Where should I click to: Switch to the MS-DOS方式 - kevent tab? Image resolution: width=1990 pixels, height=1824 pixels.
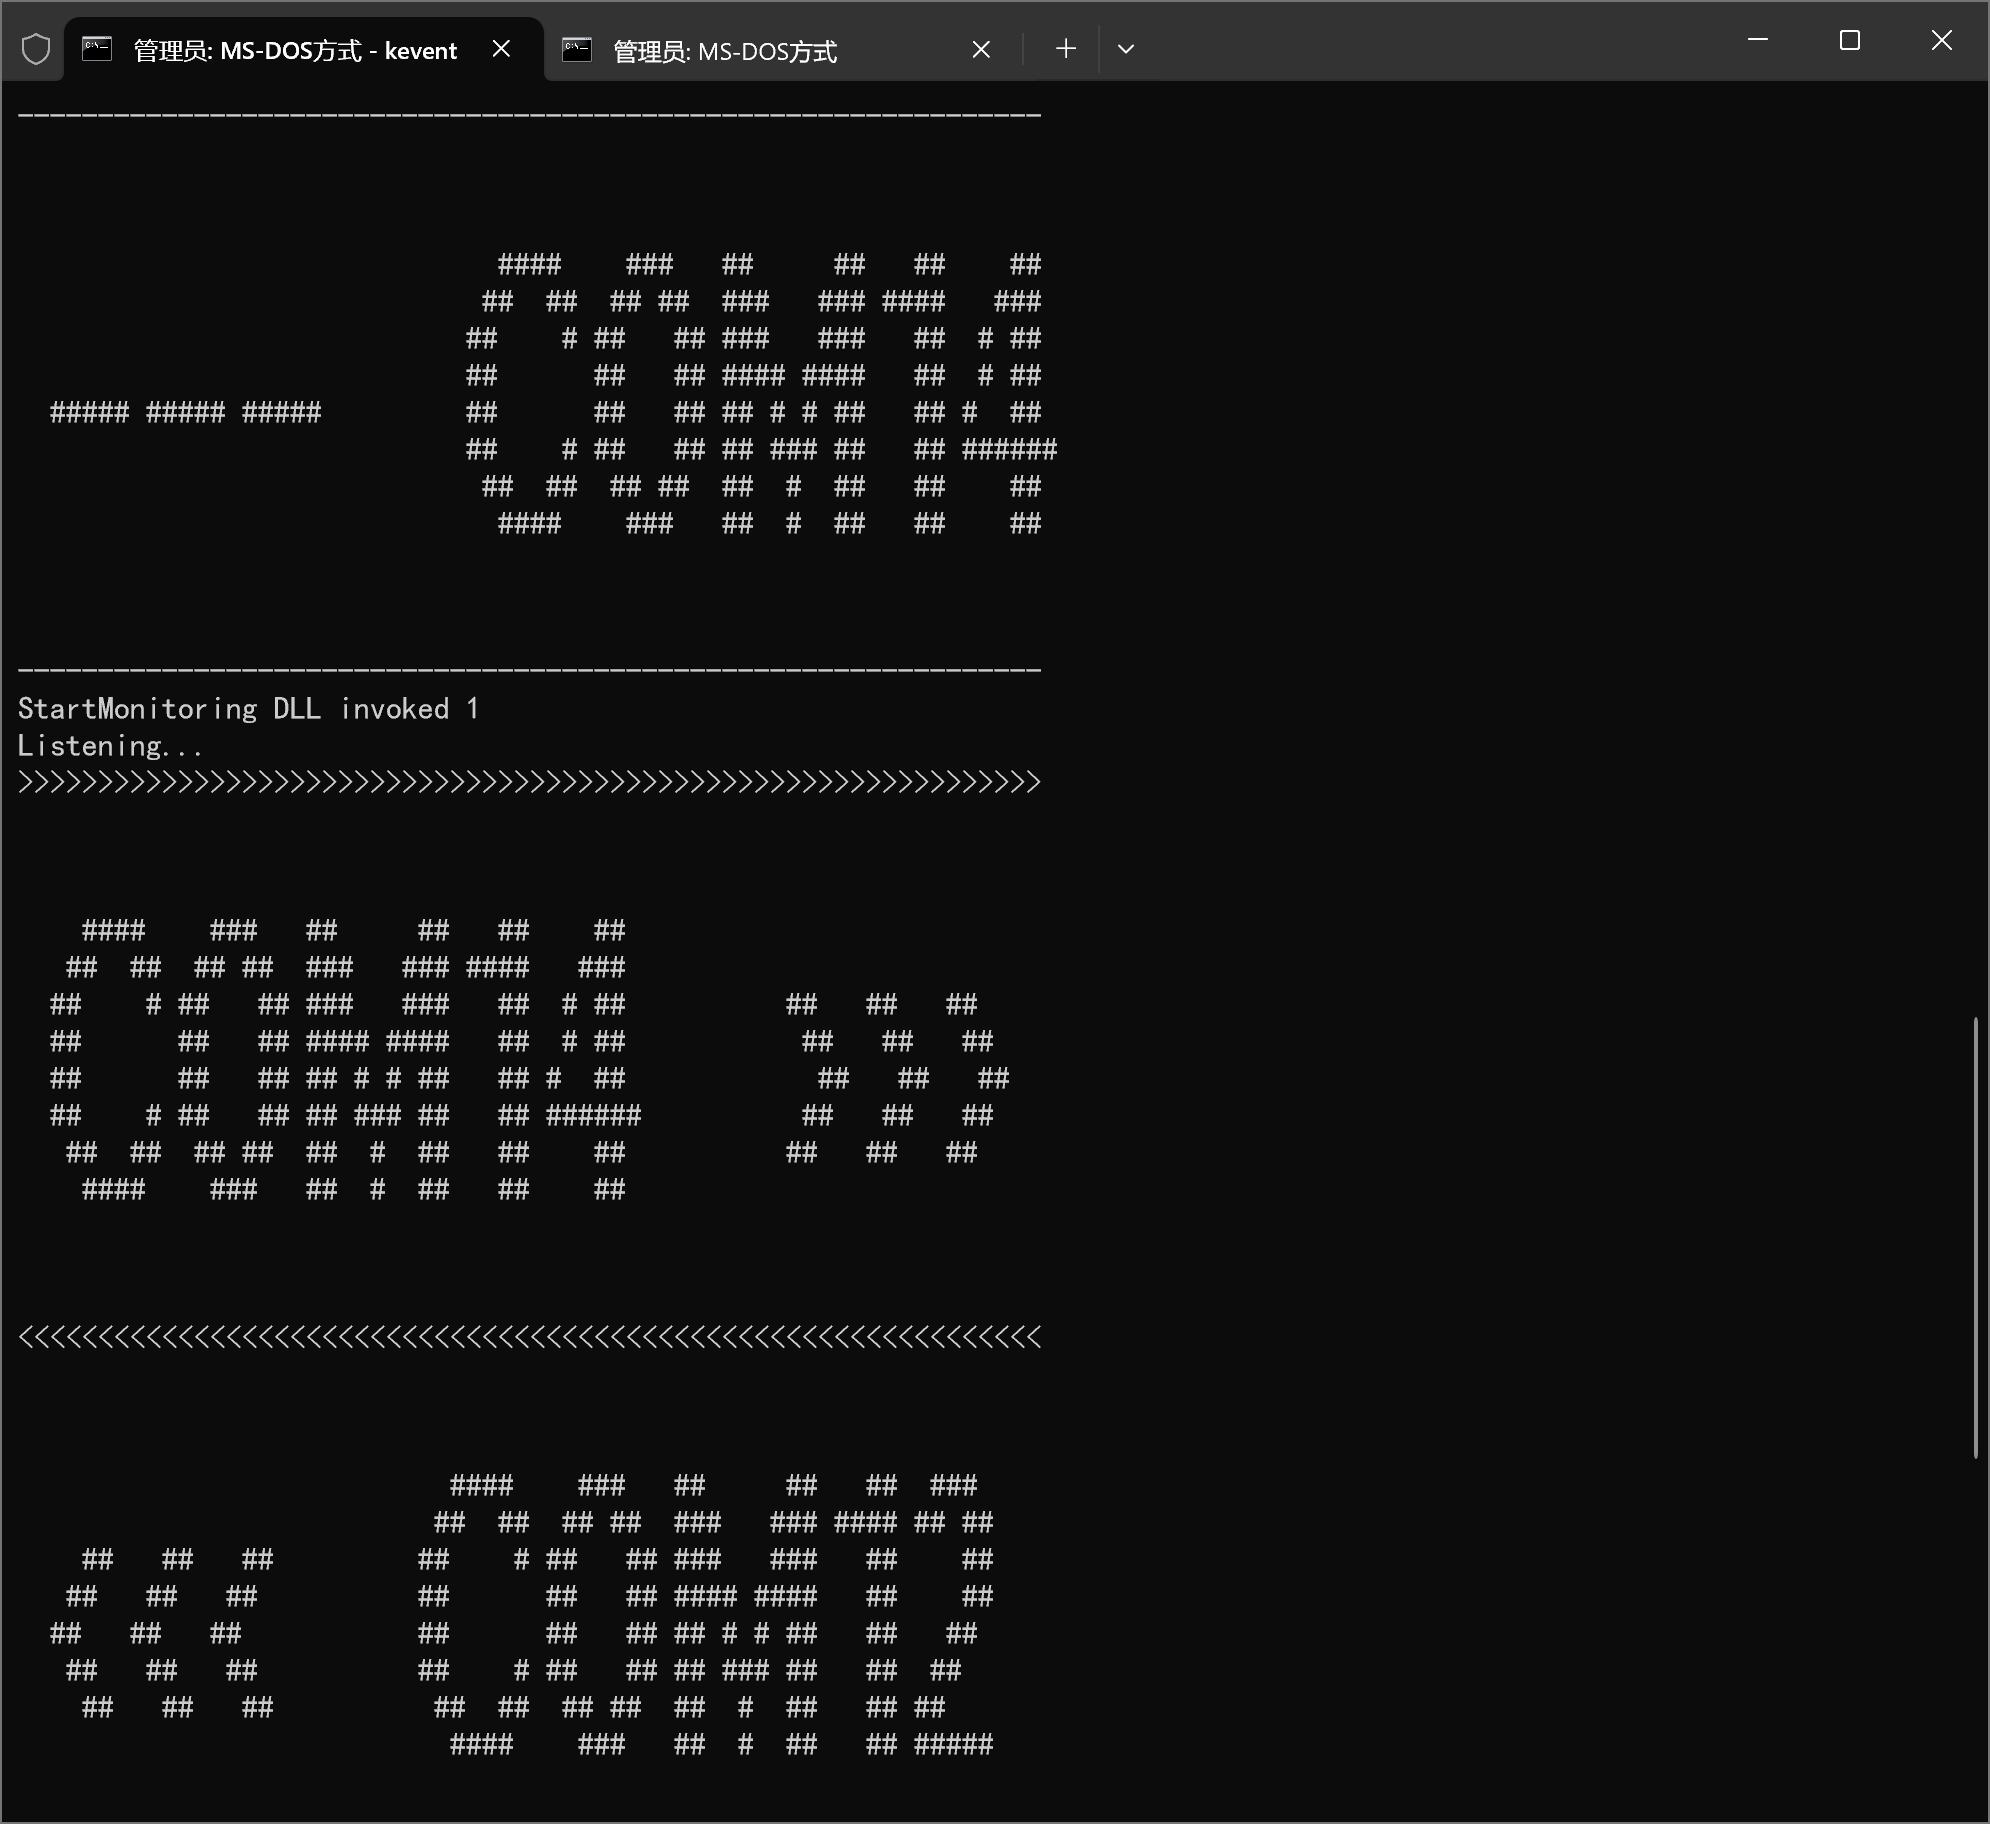(x=295, y=50)
